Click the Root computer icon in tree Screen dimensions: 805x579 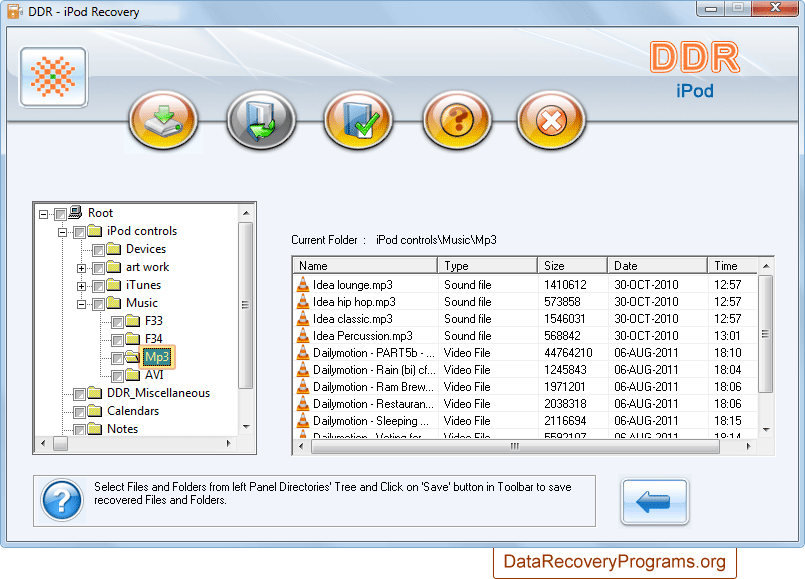76,212
